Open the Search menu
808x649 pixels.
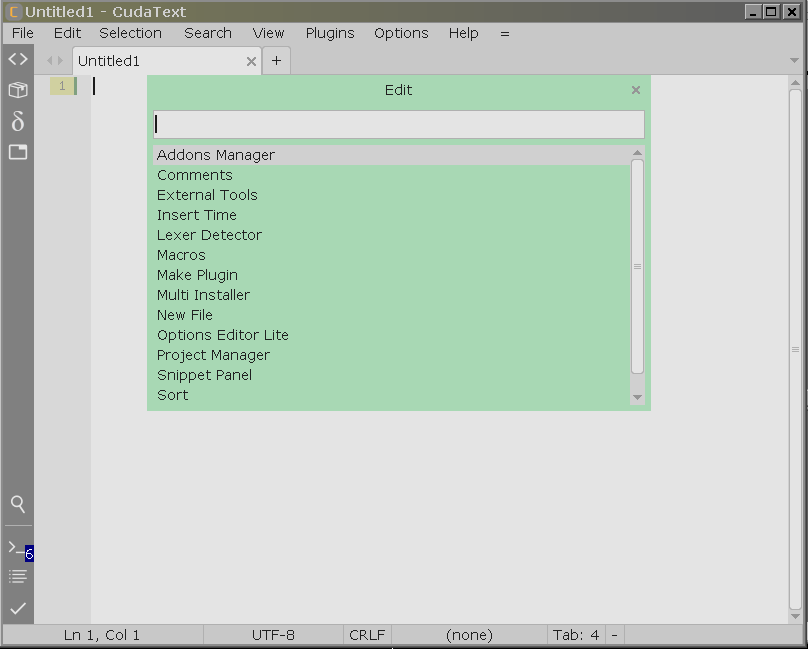(x=208, y=34)
